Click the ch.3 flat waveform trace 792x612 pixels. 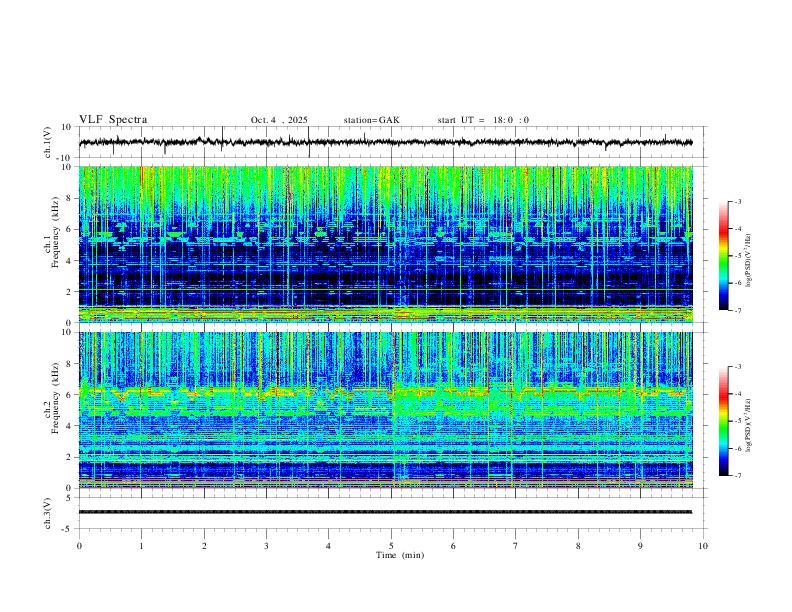385,512
